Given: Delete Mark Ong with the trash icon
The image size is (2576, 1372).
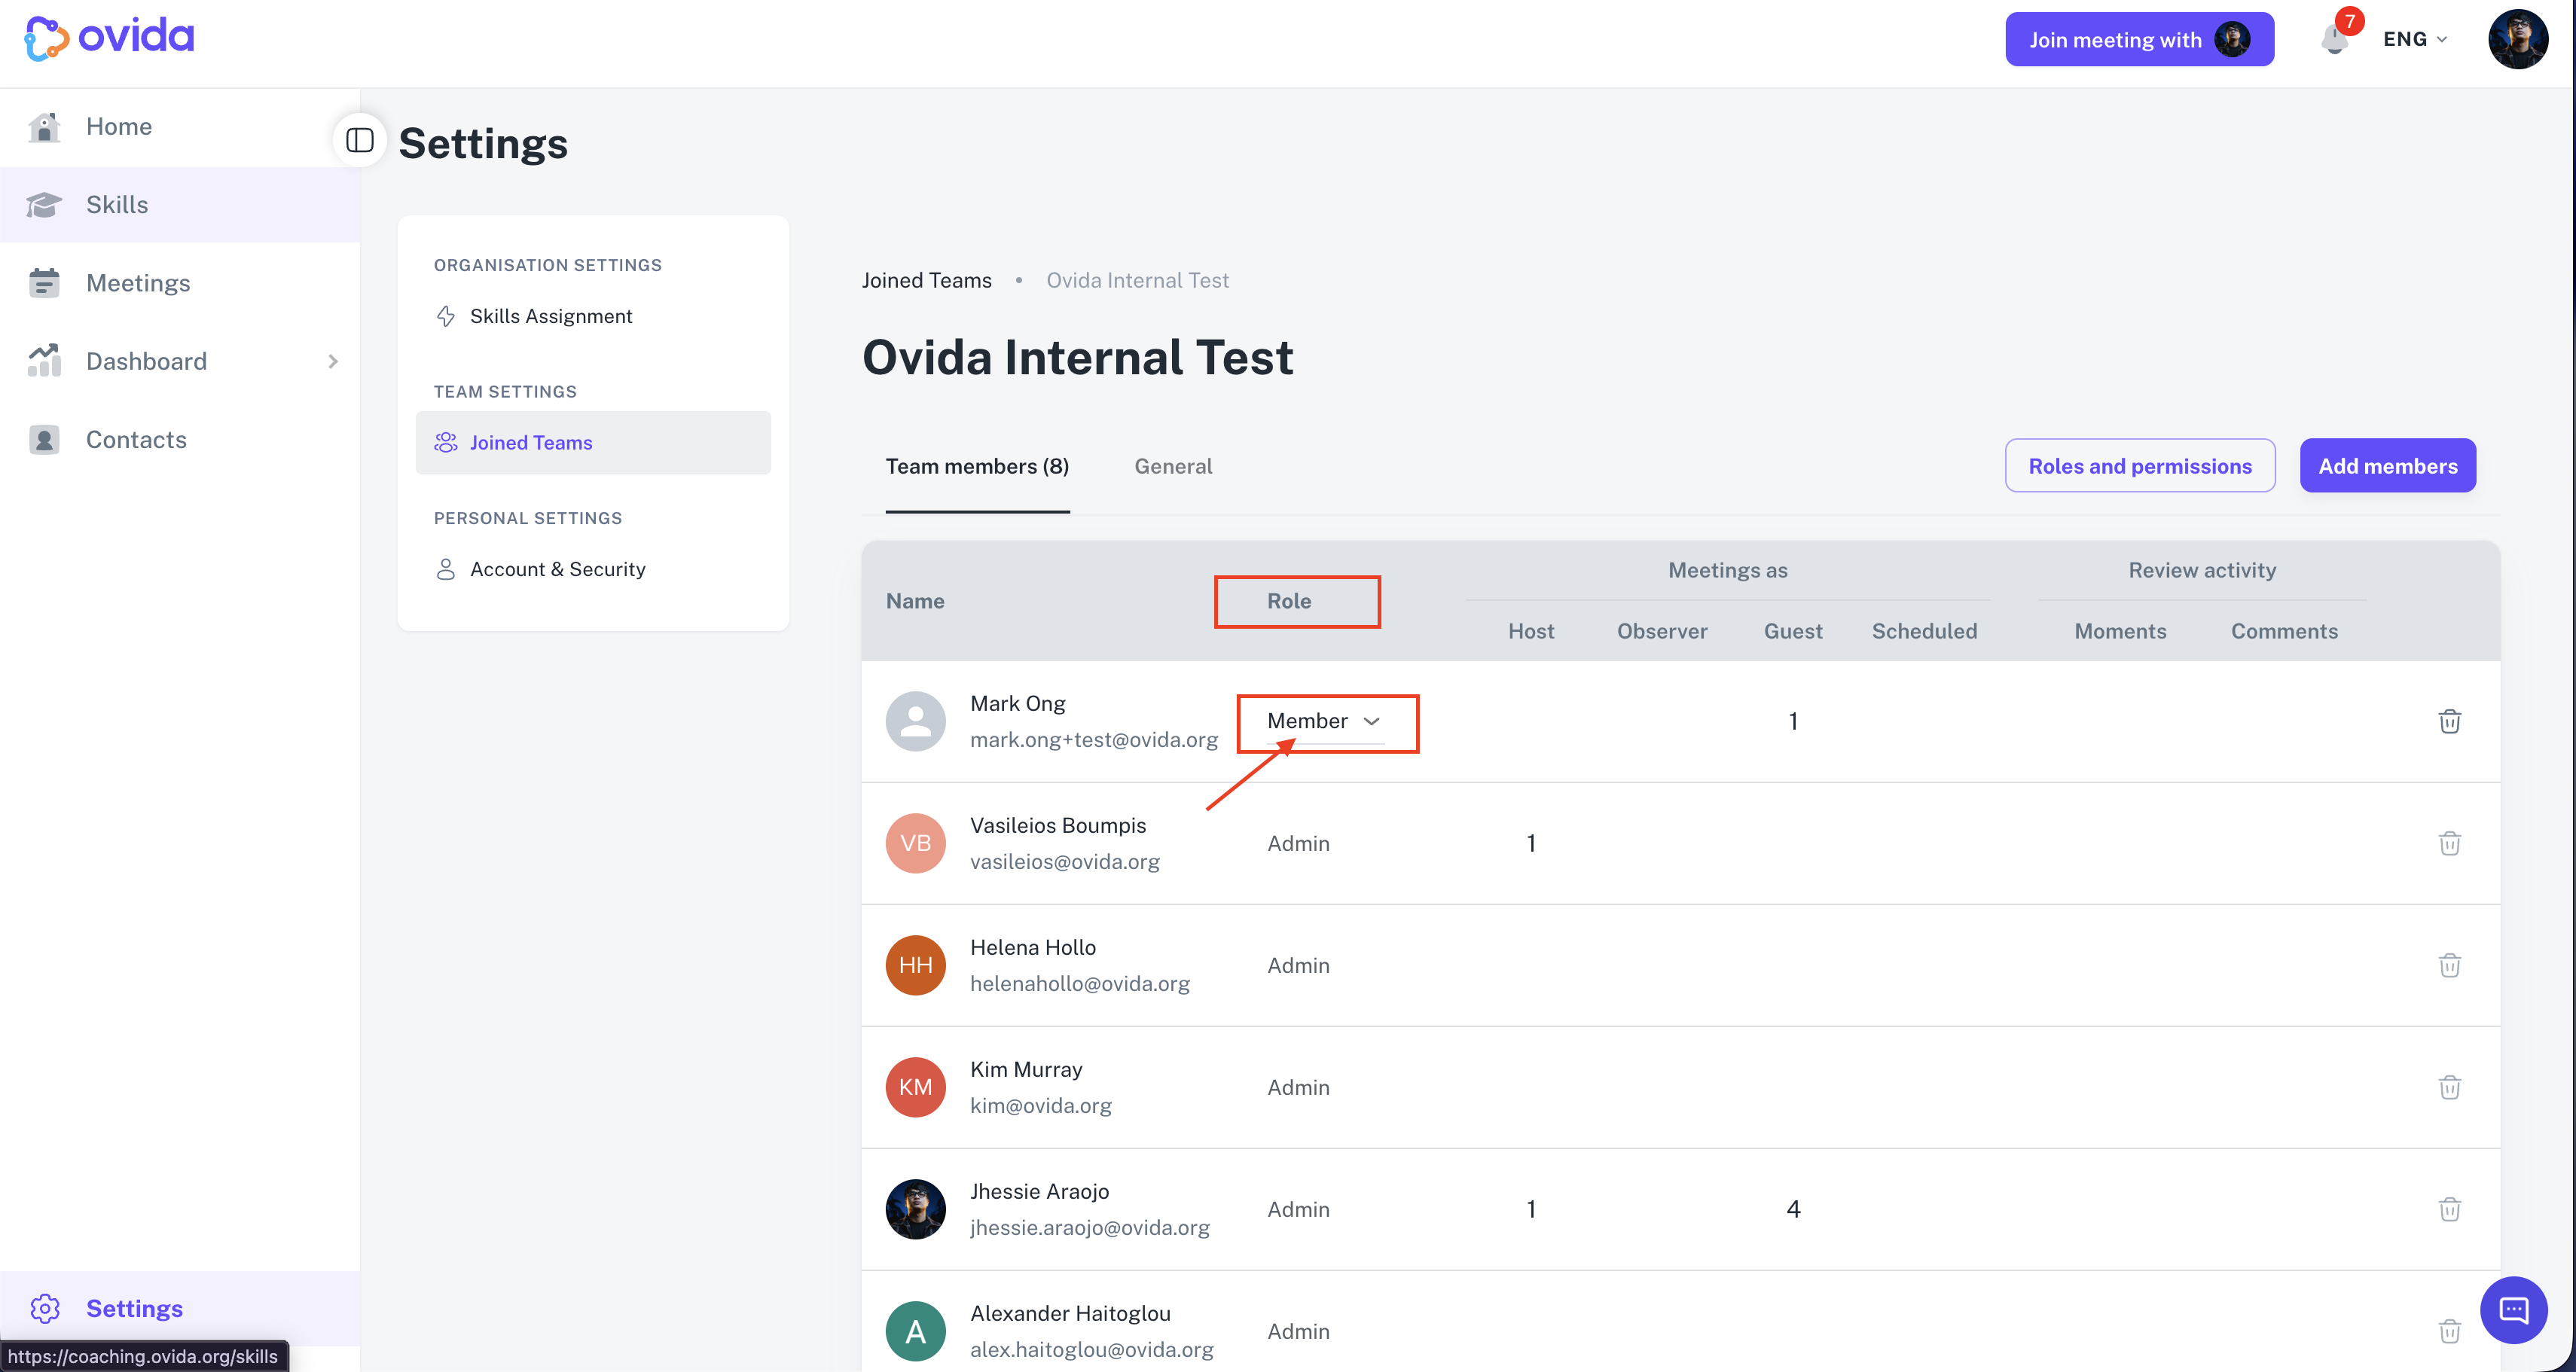Looking at the screenshot, I should click(2449, 721).
